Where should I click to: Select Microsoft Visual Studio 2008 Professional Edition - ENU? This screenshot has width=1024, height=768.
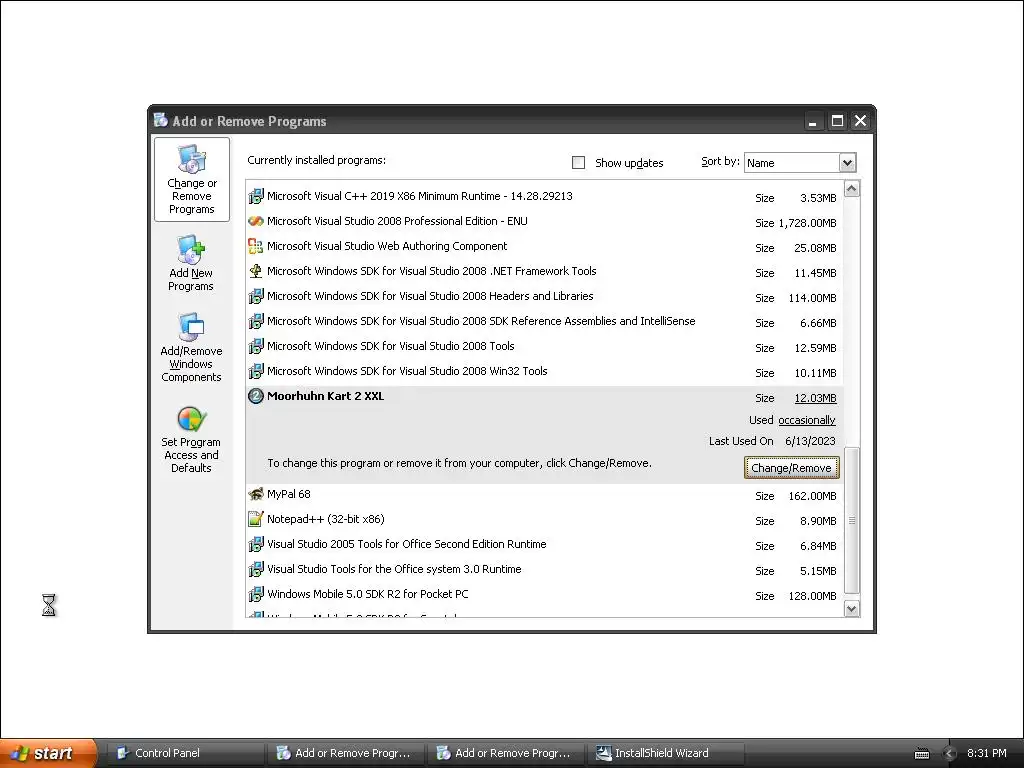(x=545, y=222)
